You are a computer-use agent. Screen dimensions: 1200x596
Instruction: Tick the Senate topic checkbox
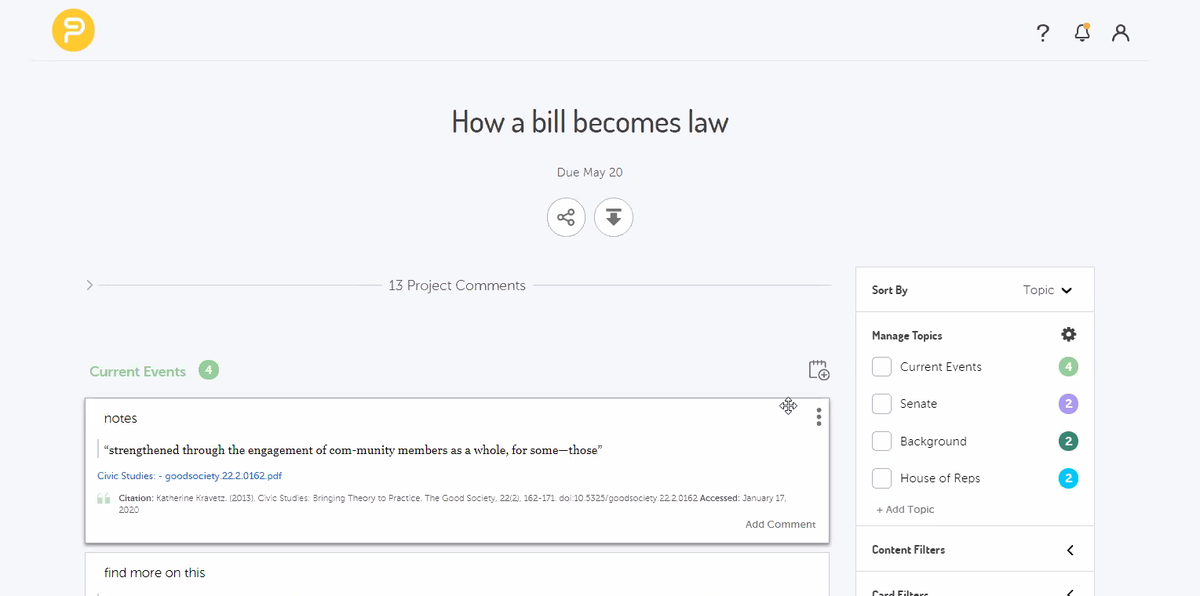pyautogui.click(x=881, y=404)
